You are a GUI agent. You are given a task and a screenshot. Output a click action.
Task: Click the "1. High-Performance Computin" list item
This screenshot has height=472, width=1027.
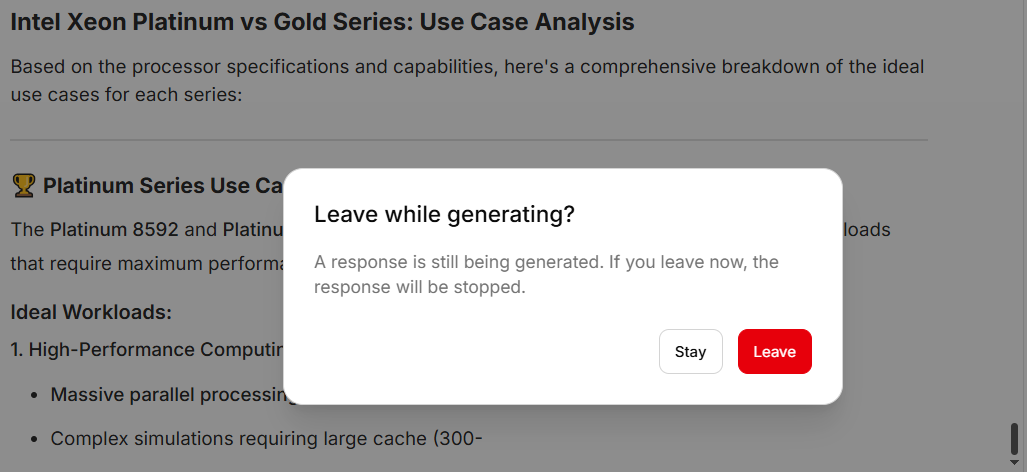point(148,350)
